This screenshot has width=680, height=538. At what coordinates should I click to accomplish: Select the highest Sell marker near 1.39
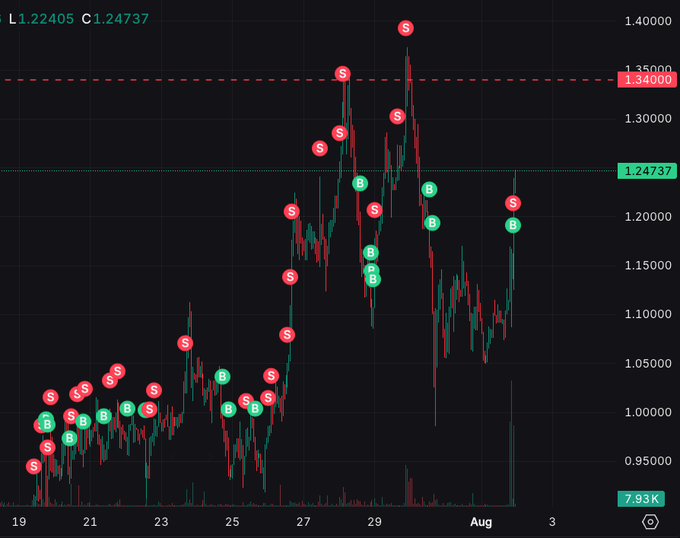click(x=405, y=28)
